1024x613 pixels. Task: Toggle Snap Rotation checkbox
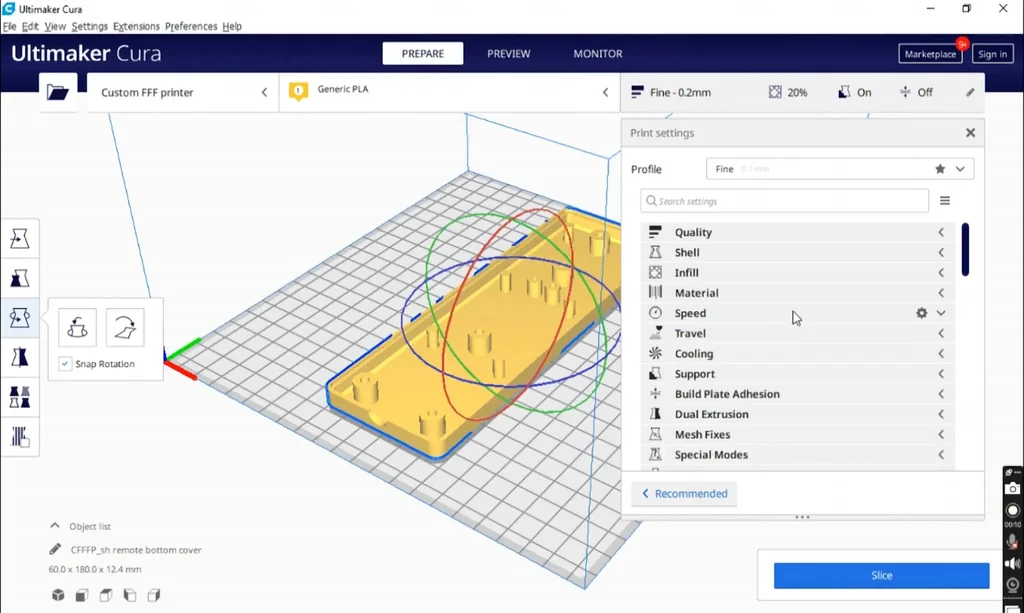[65, 364]
